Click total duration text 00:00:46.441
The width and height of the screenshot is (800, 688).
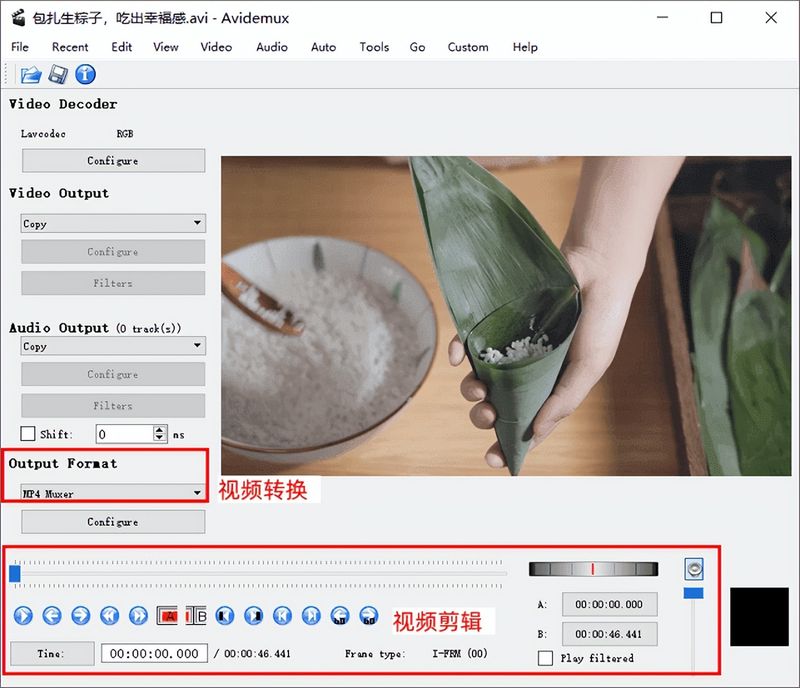tap(257, 653)
